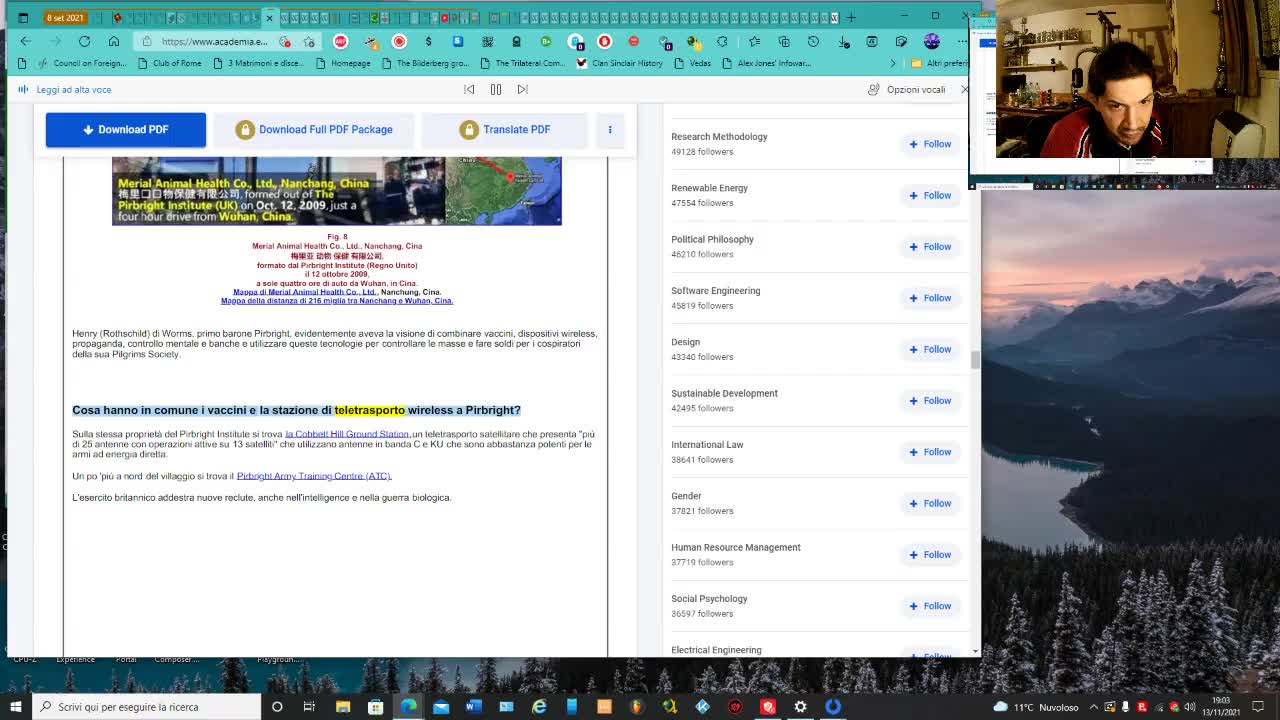Open the browser history icon
The image size is (1280, 720).
tap(813, 41)
